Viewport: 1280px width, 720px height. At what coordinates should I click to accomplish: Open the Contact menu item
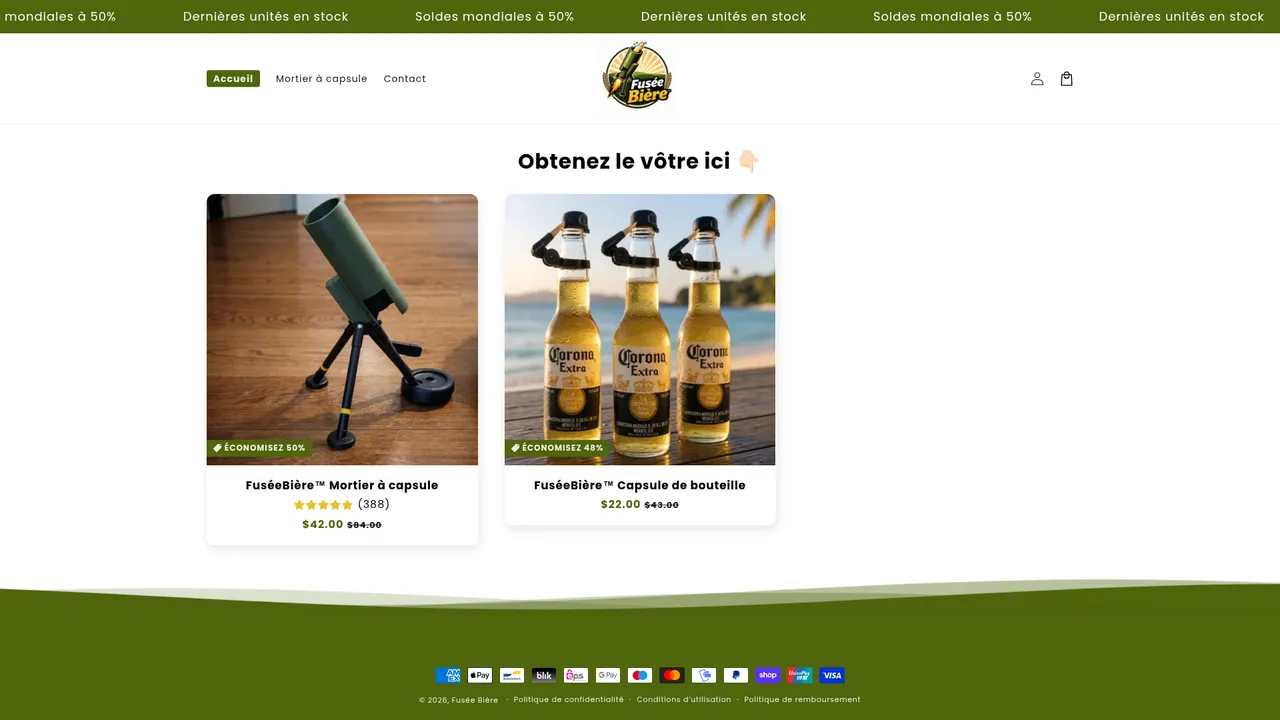pos(405,79)
